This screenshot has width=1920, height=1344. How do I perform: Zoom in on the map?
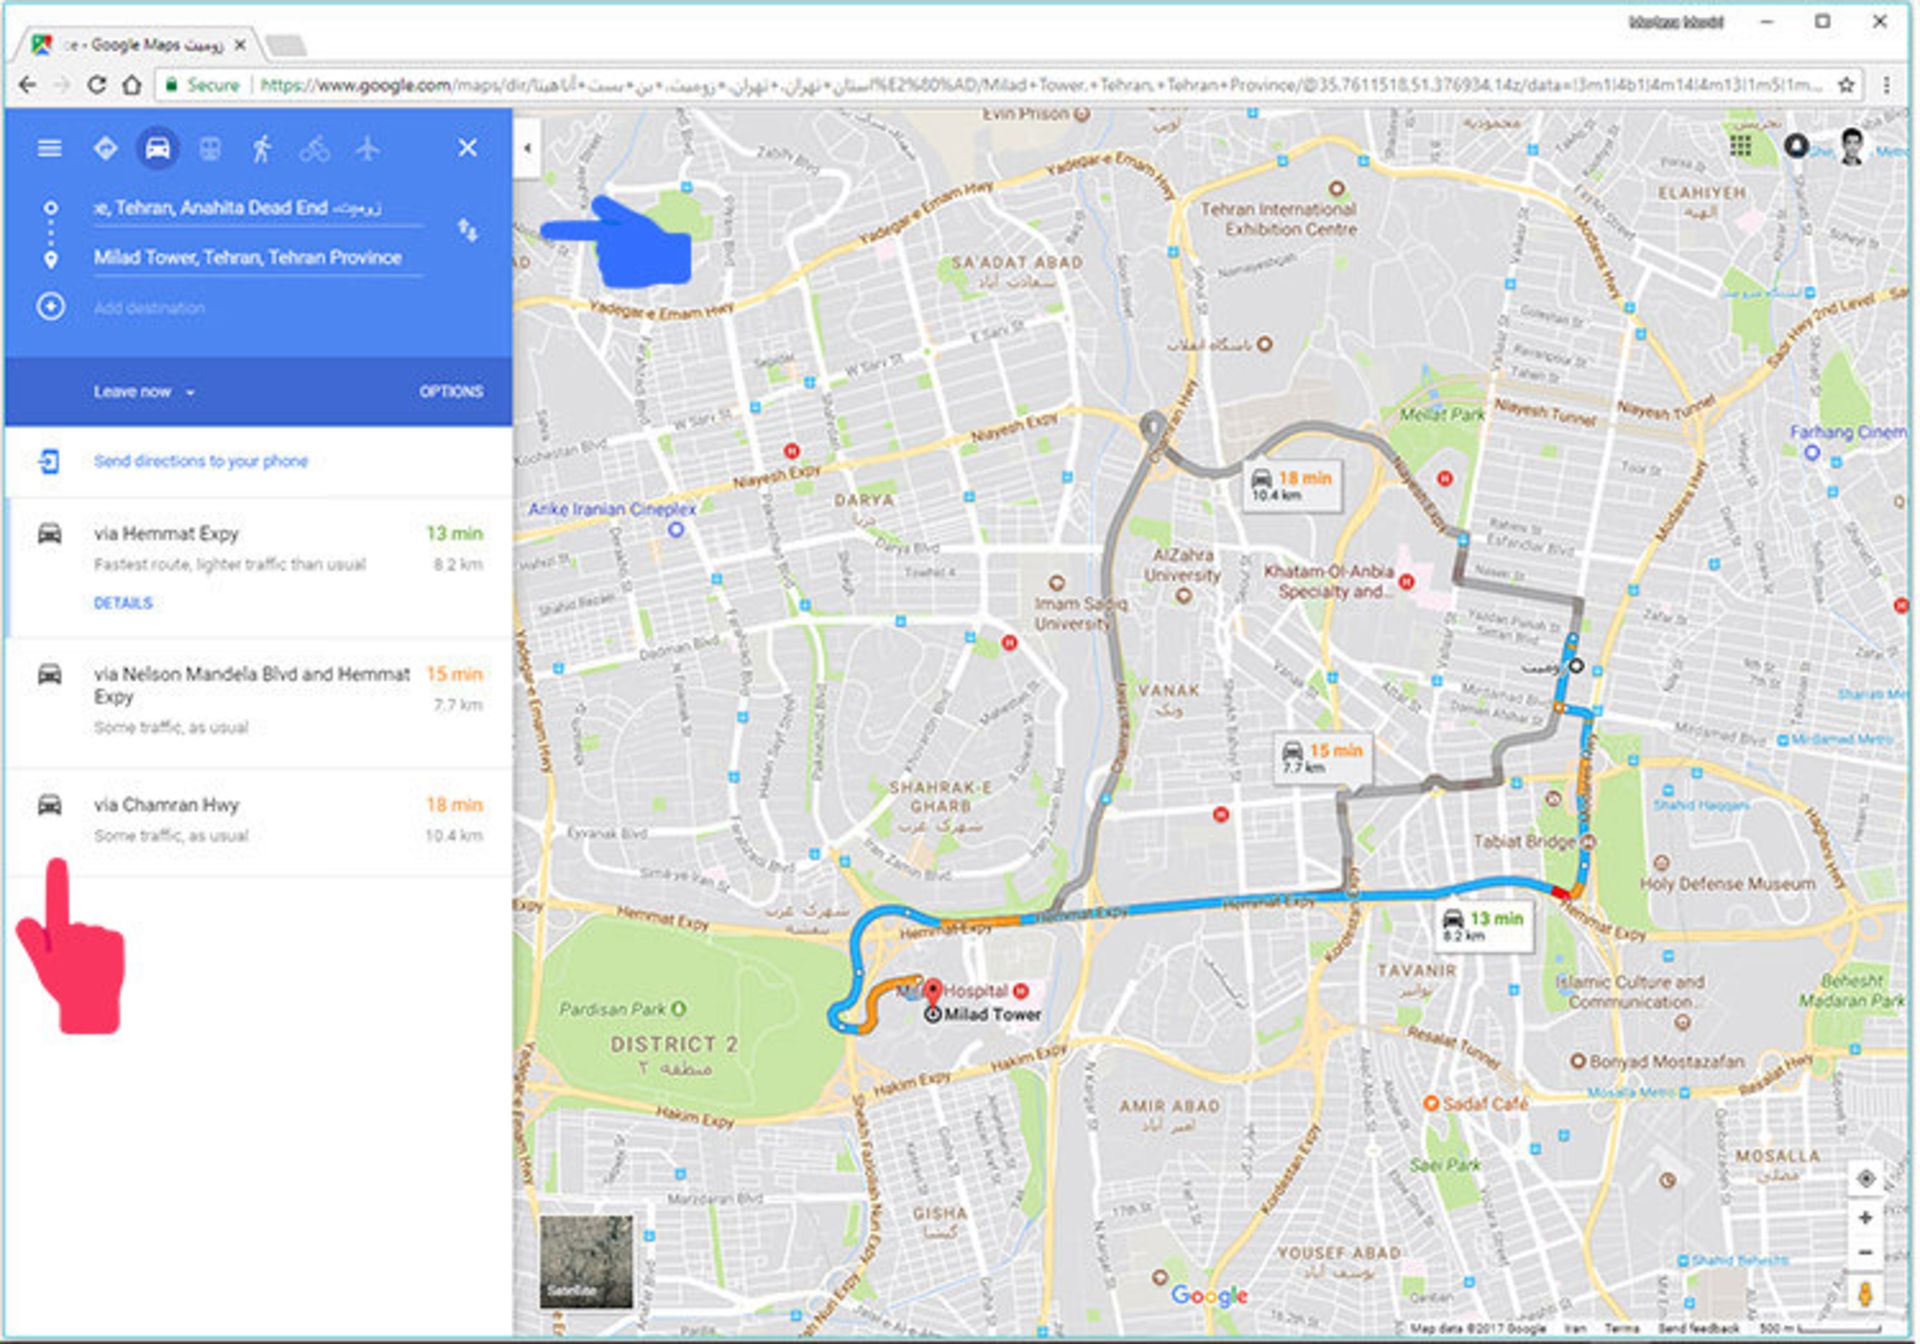point(1865,1218)
